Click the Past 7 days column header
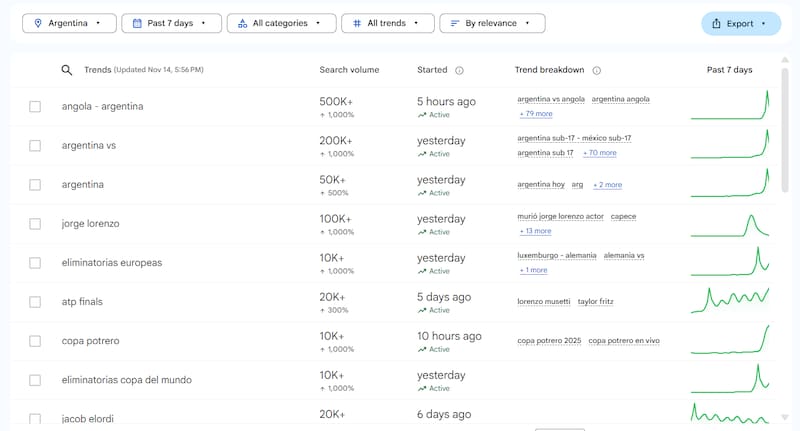The image size is (800, 431). (729, 70)
